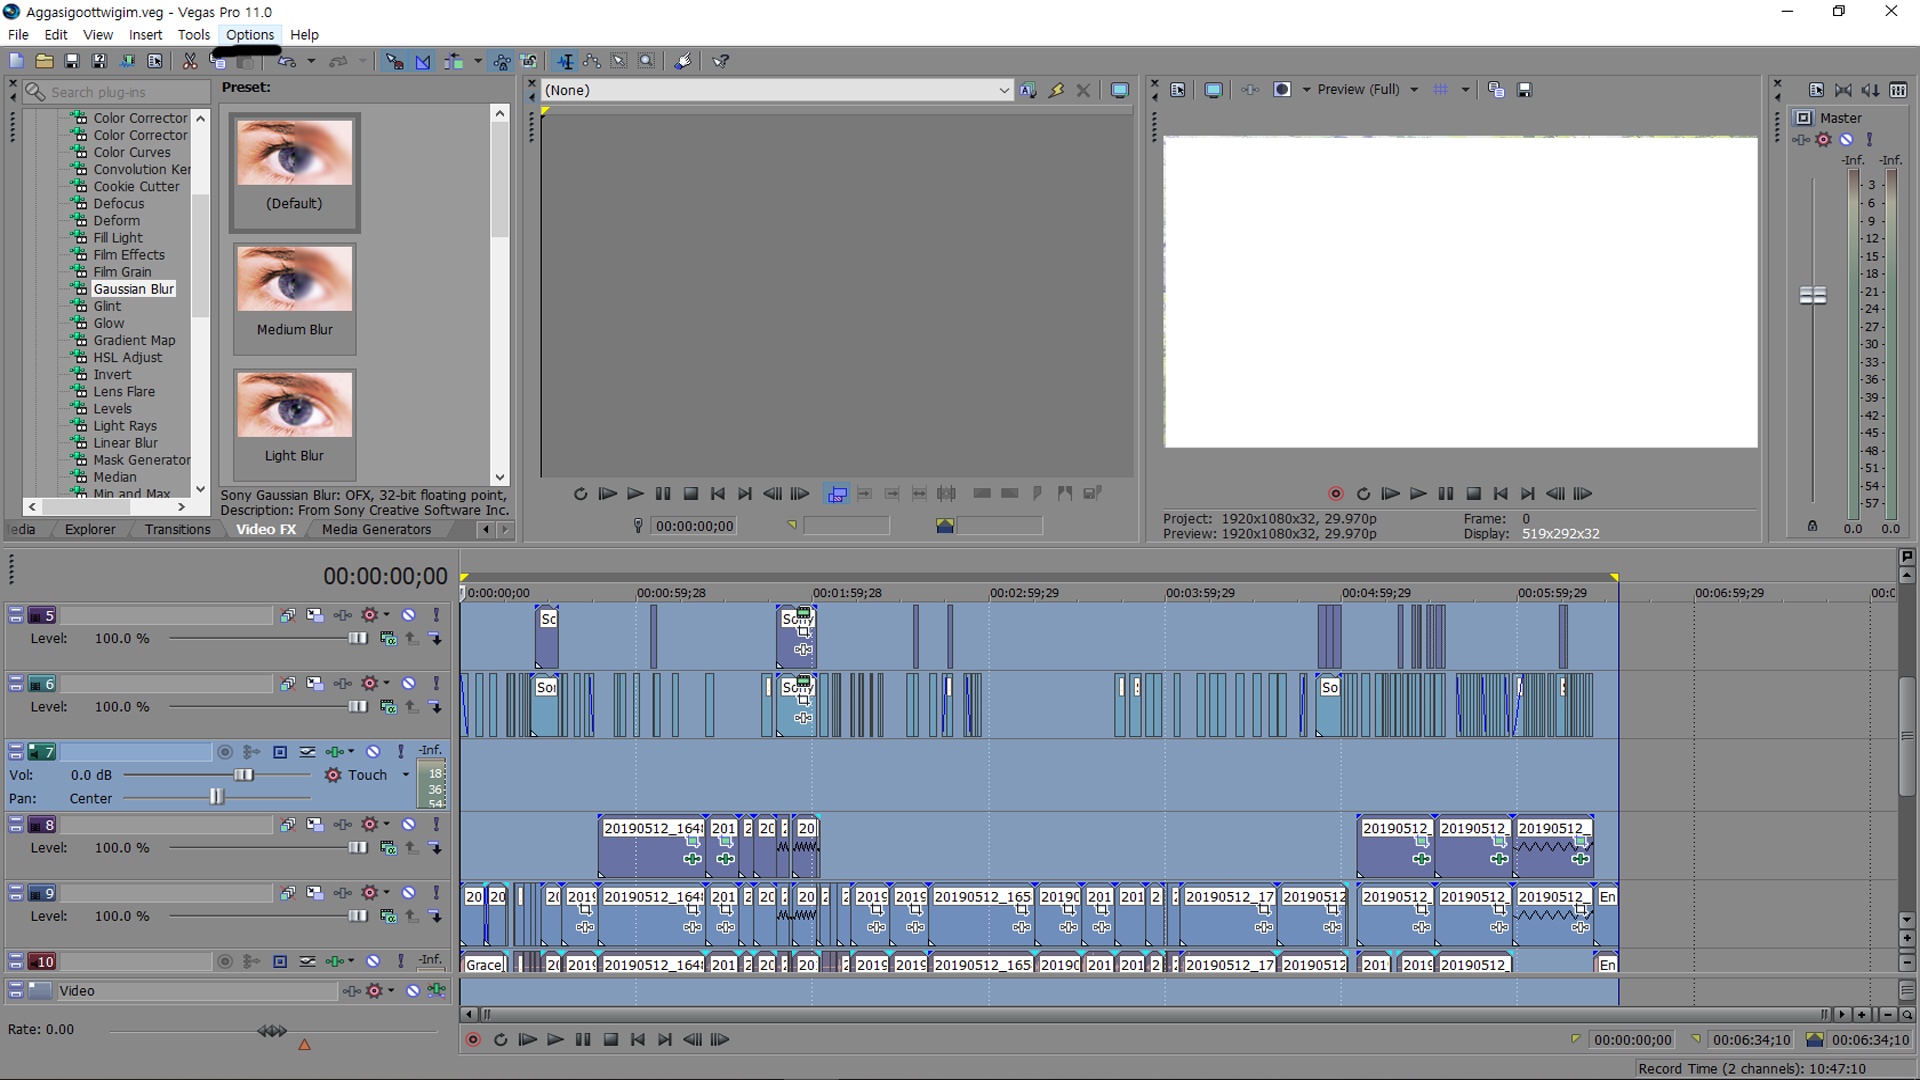Click the timeline Record button

[x=473, y=1040]
